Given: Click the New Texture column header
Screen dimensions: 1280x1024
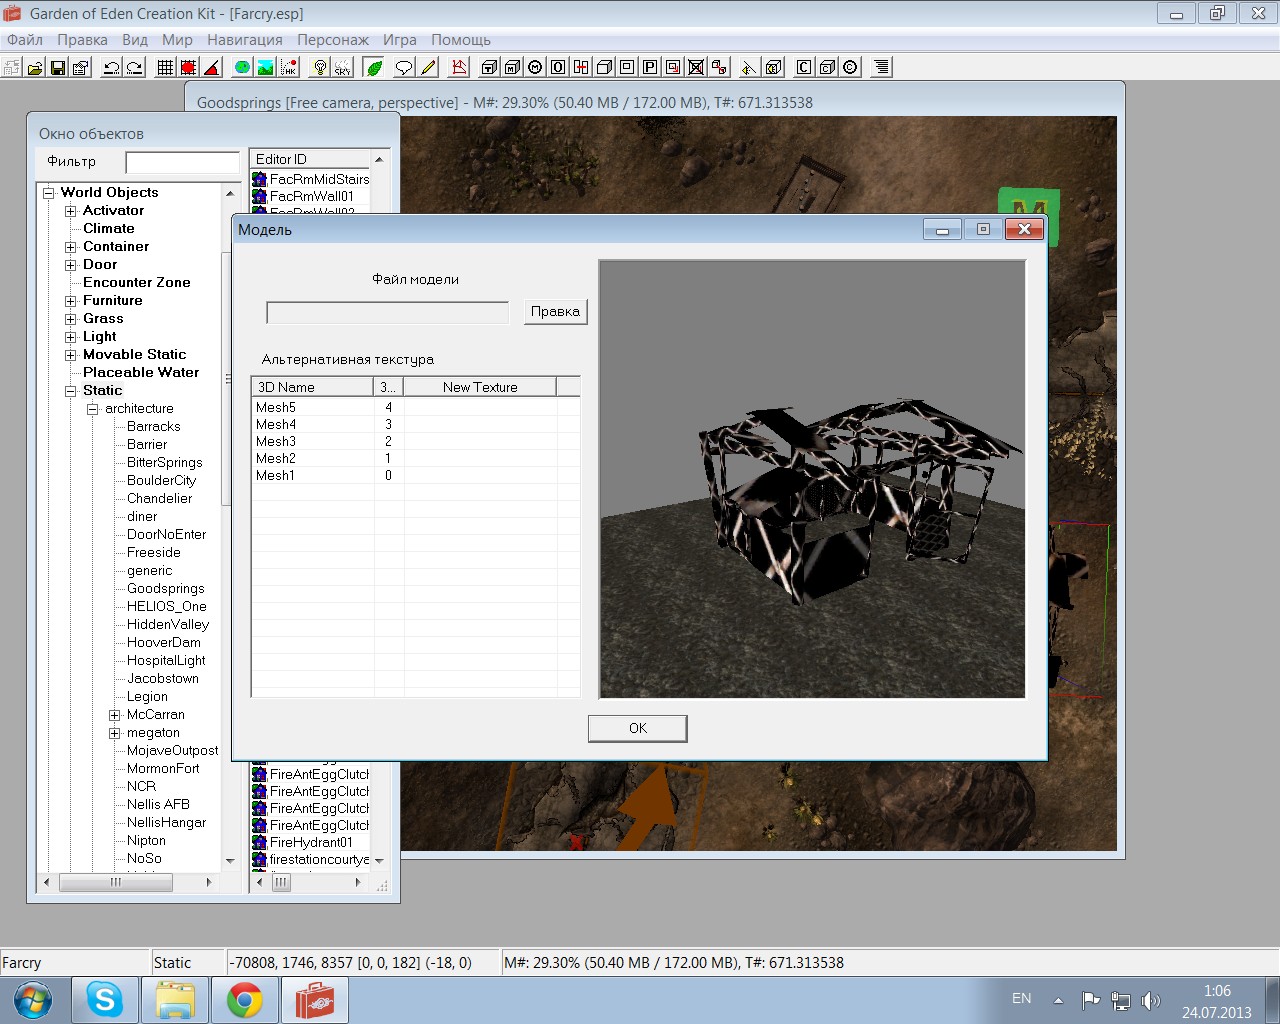Looking at the screenshot, I should click(480, 387).
